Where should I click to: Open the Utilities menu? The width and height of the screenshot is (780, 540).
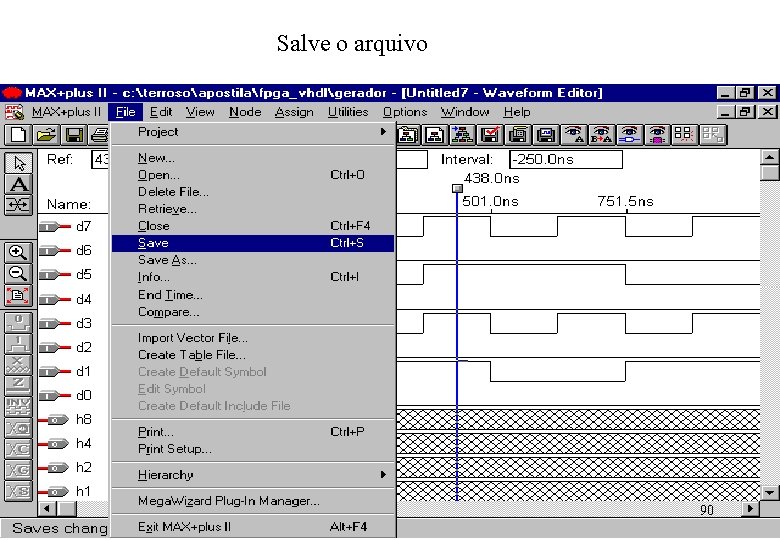point(348,112)
